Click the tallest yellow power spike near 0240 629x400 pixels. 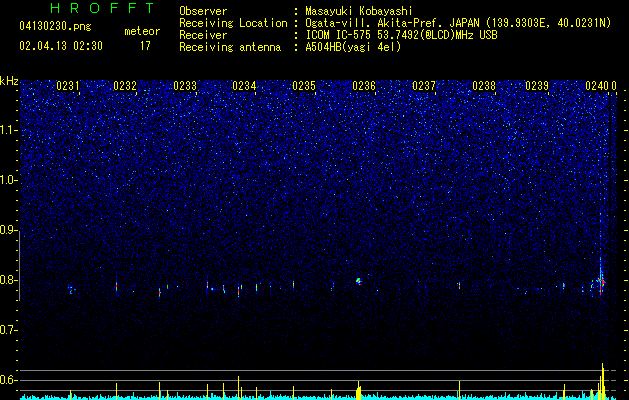[x=602, y=381]
